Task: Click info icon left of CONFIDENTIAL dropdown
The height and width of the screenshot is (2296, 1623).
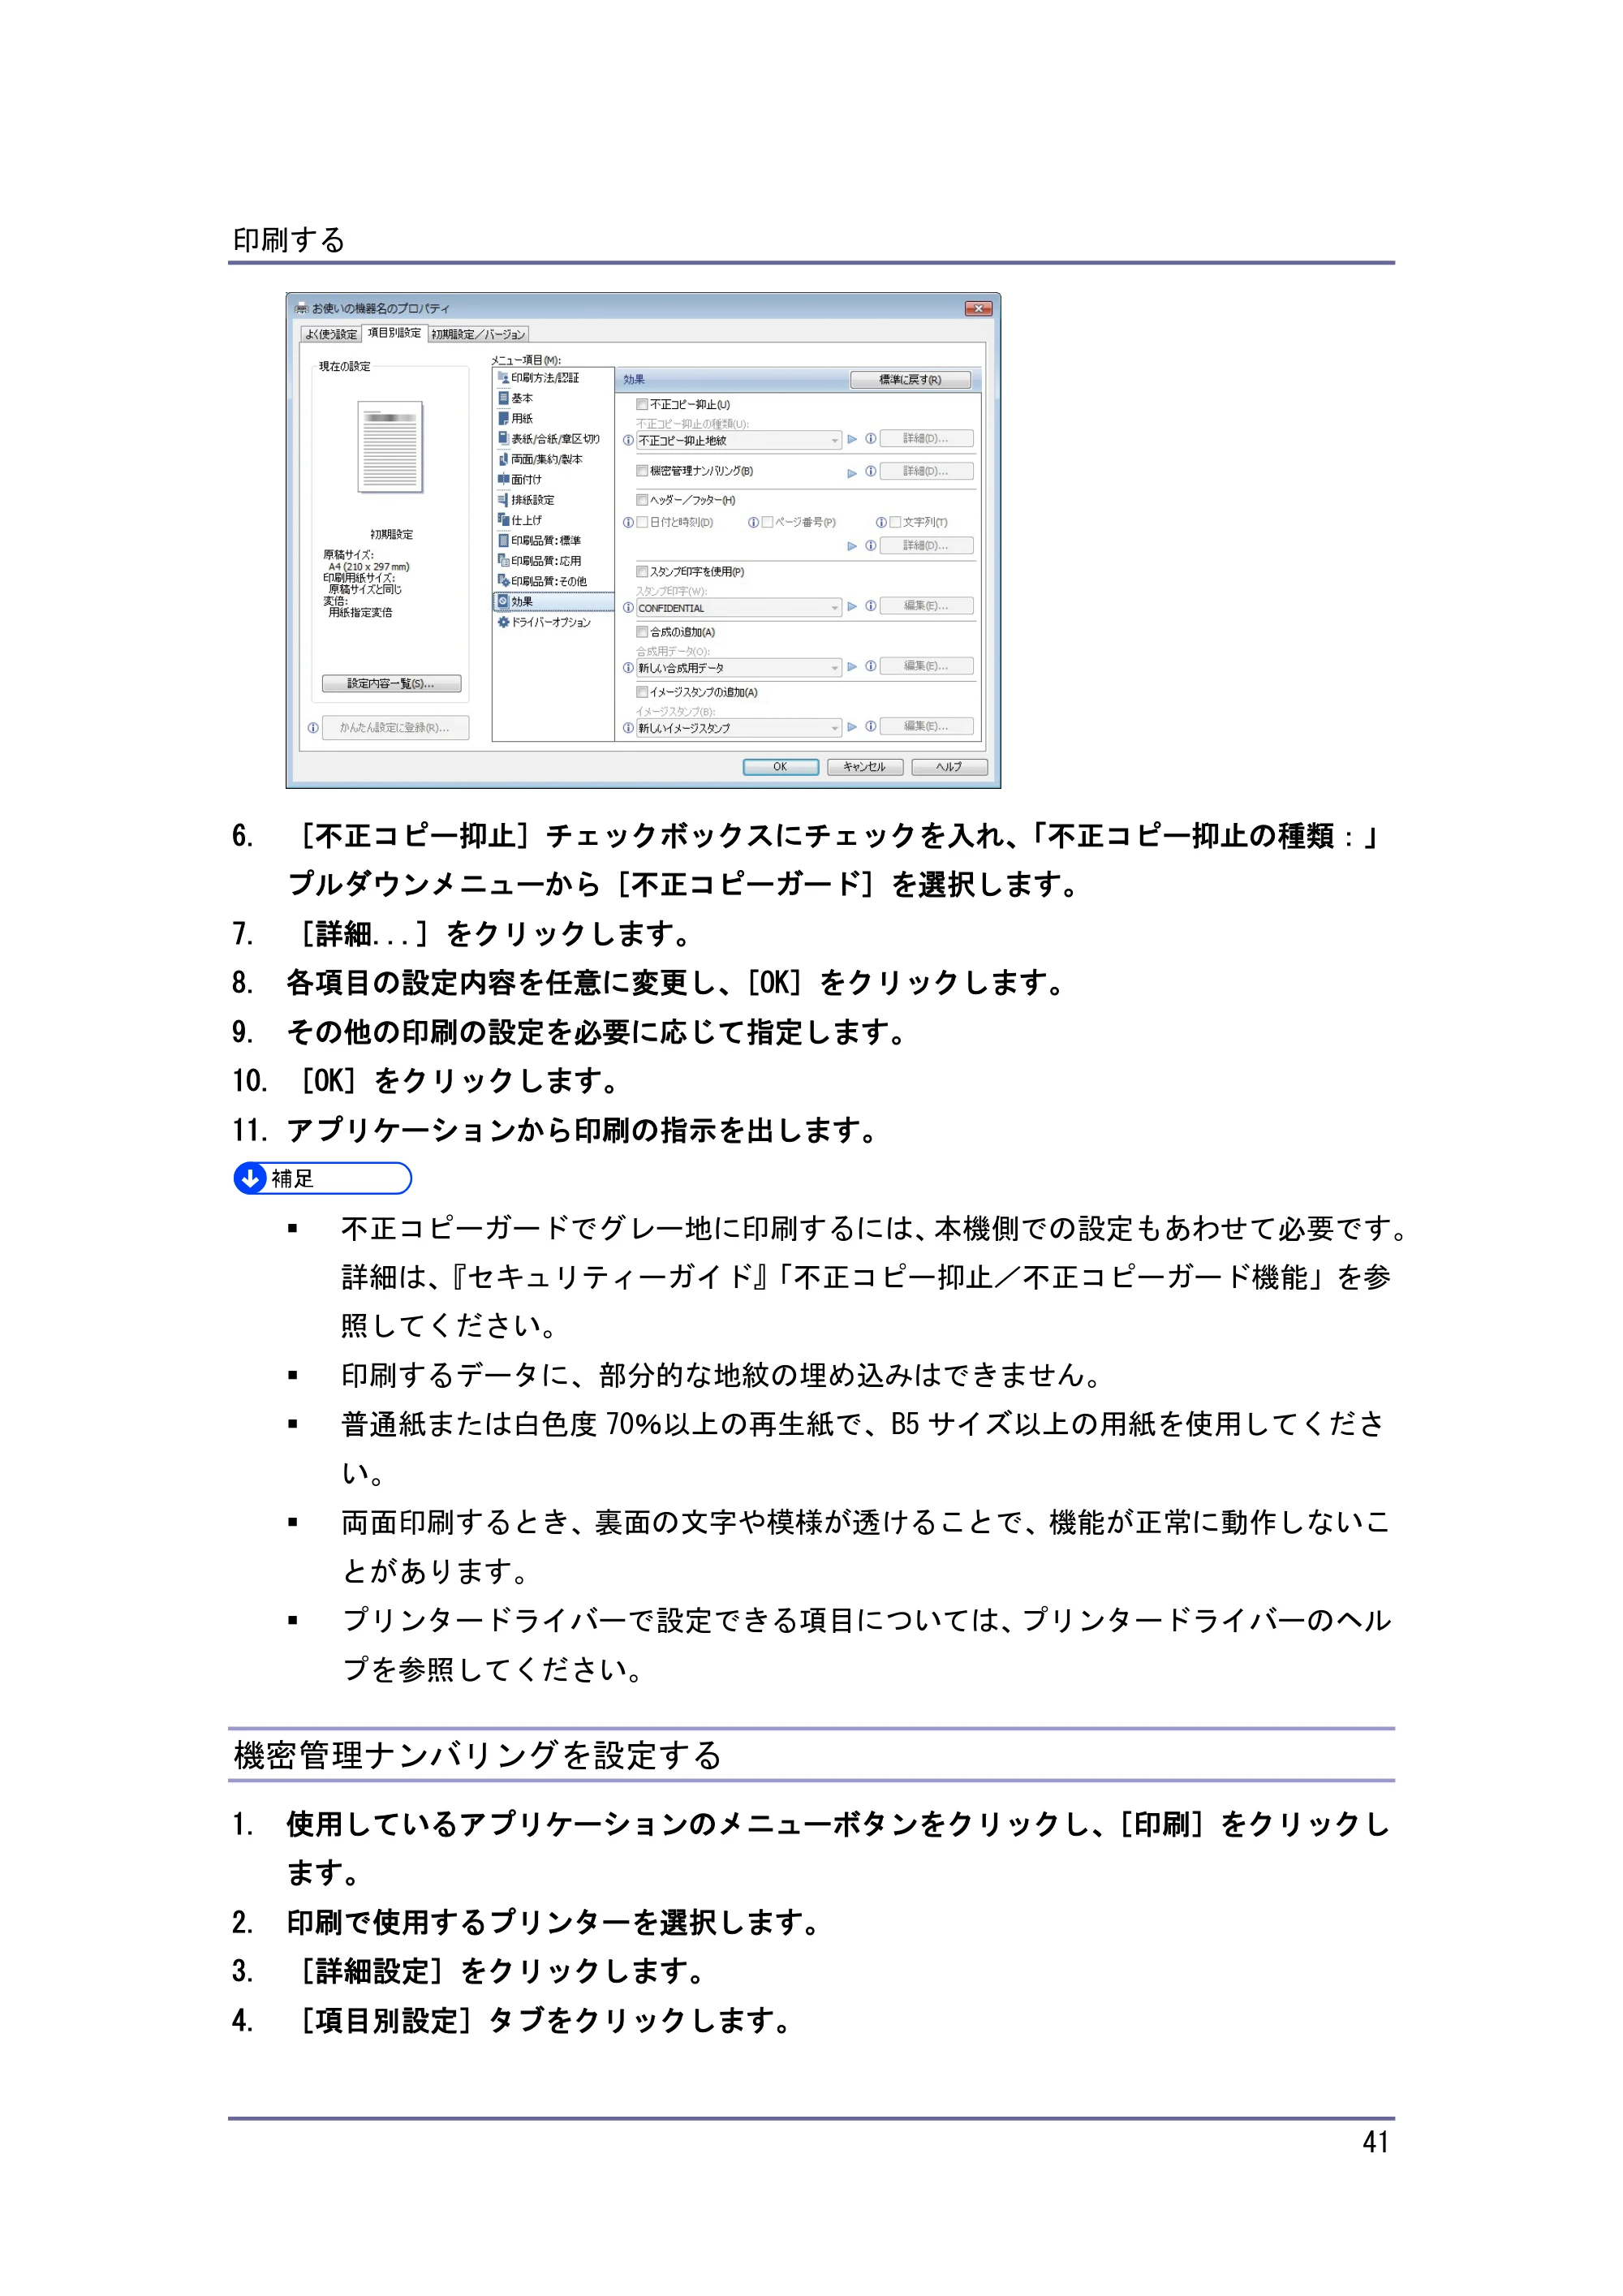Action: pyautogui.click(x=628, y=607)
